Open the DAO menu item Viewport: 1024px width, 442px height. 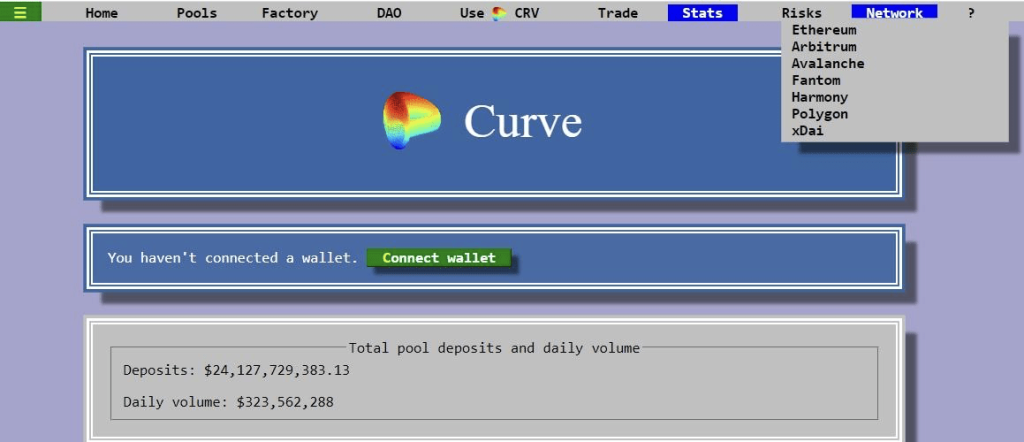click(x=389, y=13)
